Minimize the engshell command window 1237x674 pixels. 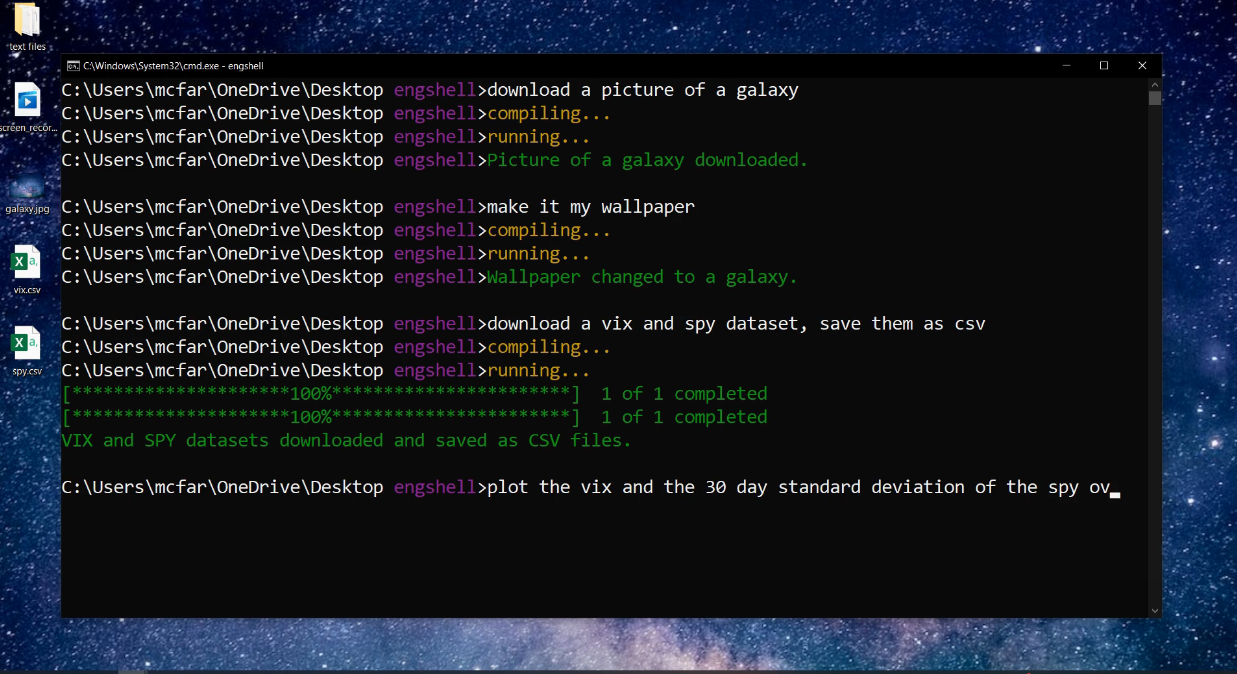click(x=1068, y=66)
